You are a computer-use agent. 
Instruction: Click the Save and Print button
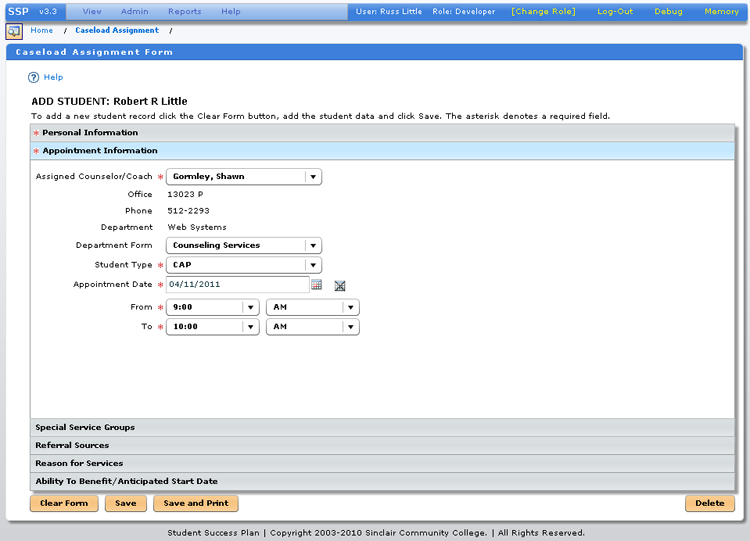[x=195, y=503]
